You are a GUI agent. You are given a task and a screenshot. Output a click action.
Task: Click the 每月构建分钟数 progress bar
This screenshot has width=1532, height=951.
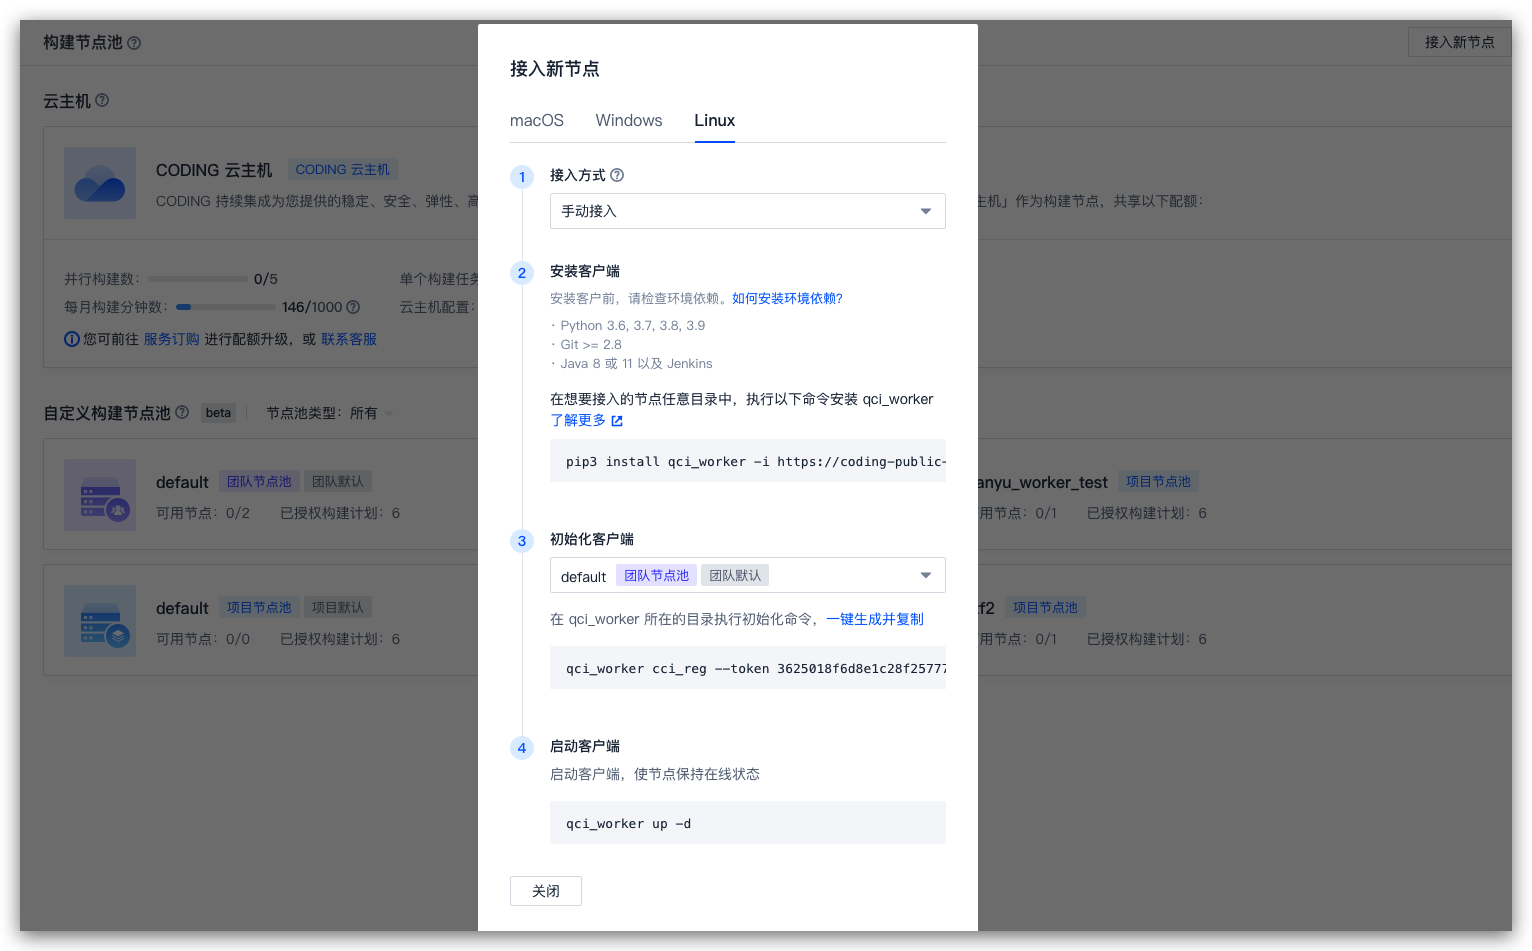(x=226, y=307)
